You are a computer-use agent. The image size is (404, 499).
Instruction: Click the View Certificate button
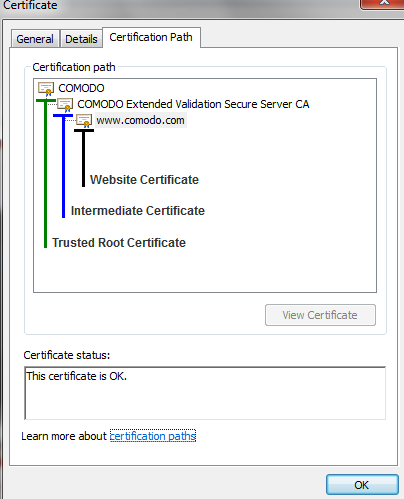[320, 315]
